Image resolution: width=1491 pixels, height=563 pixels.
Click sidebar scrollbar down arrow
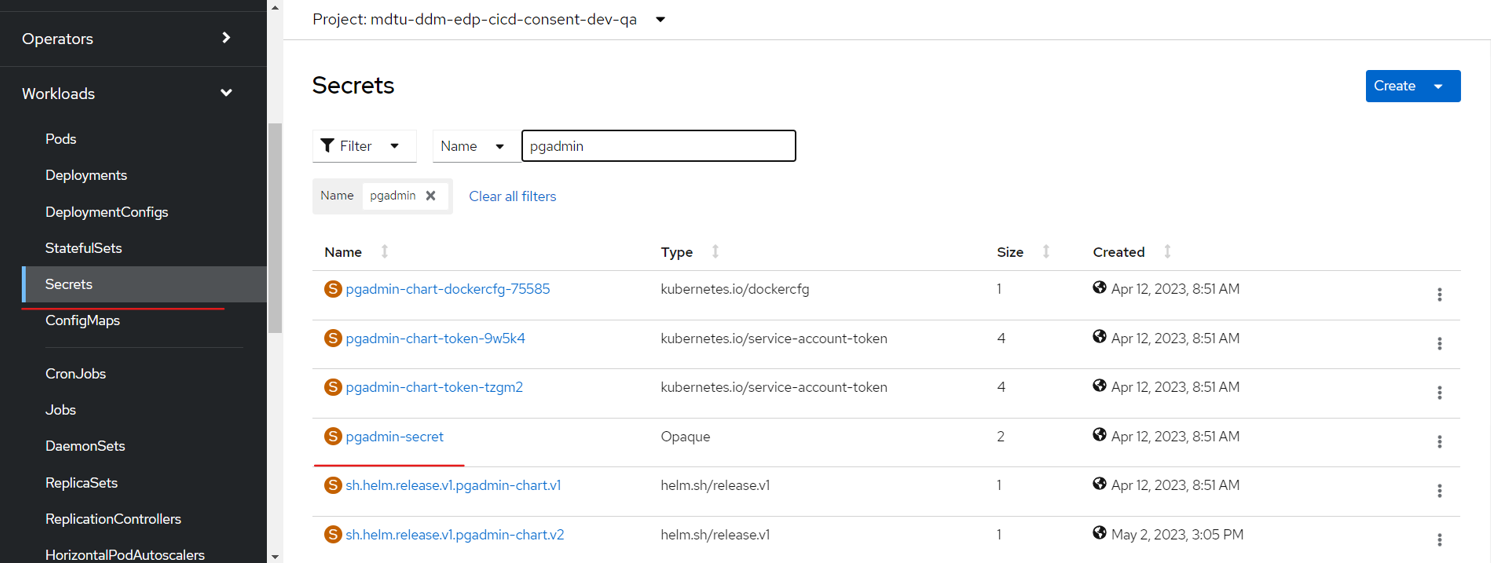click(275, 556)
